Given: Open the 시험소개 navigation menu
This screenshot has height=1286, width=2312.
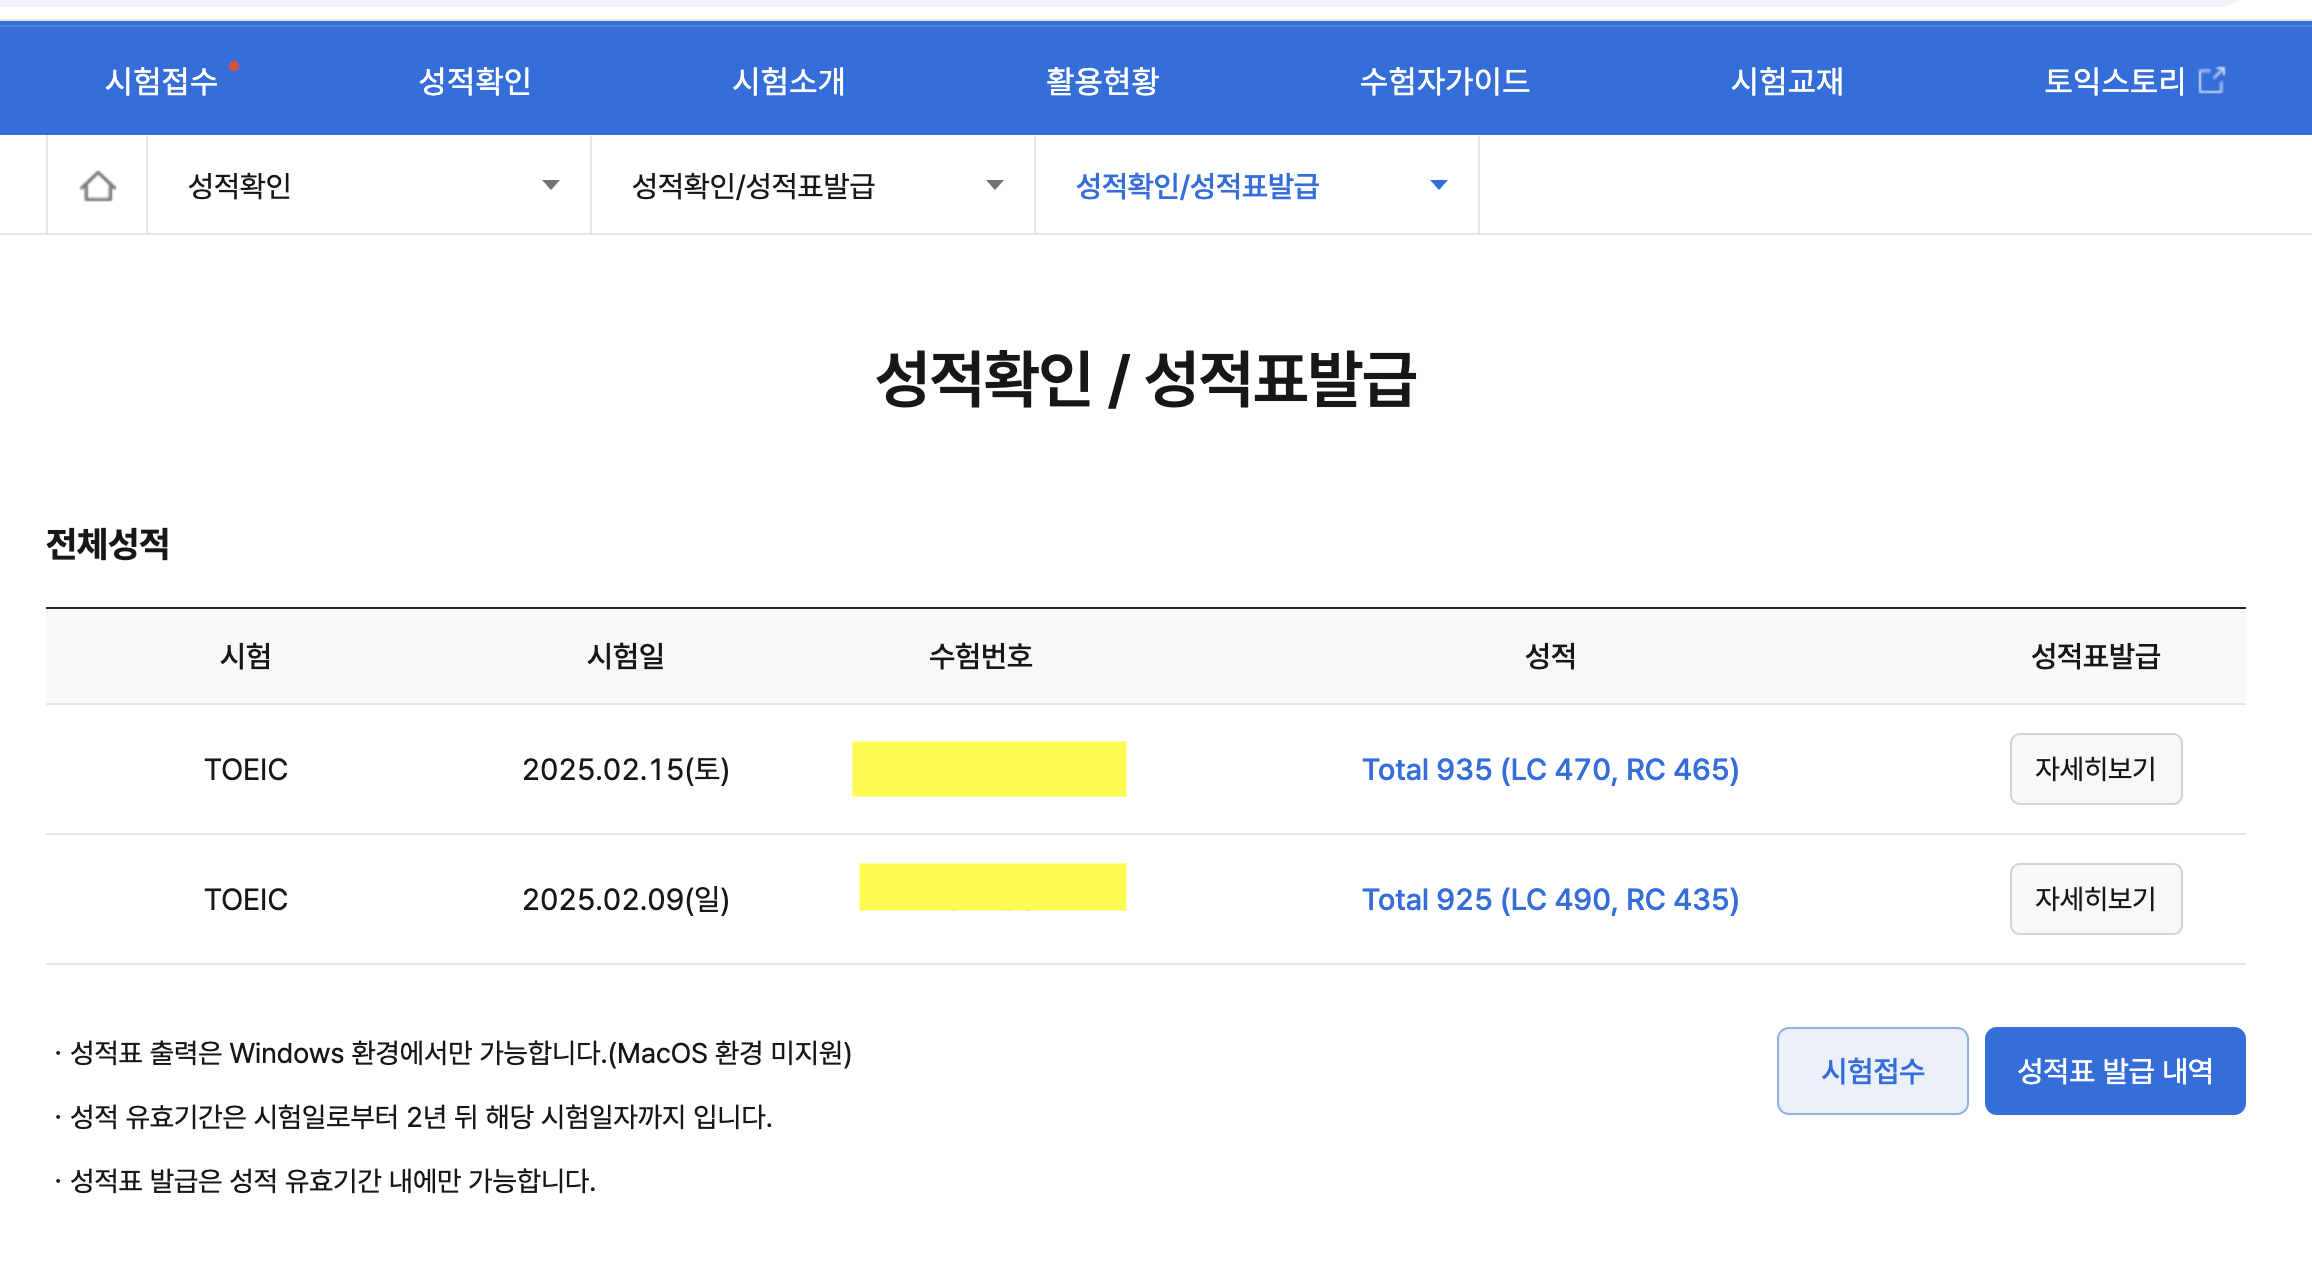Looking at the screenshot, I should pyautogui.click(x=789, y=81).
